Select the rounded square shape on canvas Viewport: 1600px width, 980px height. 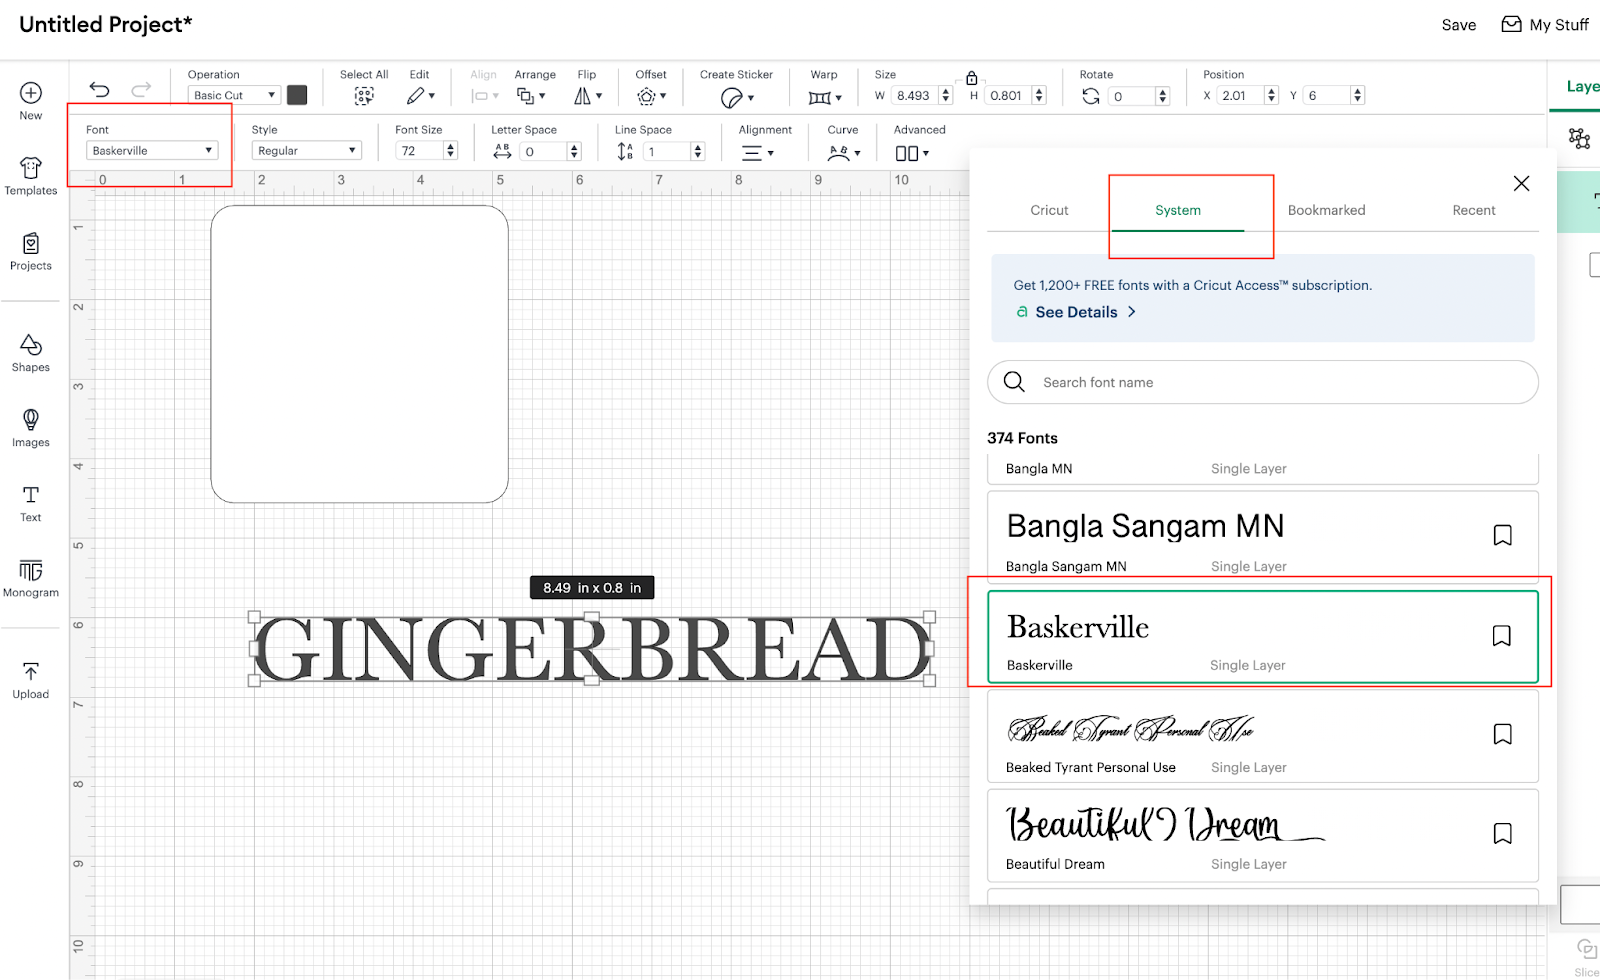tap(359, 354)
